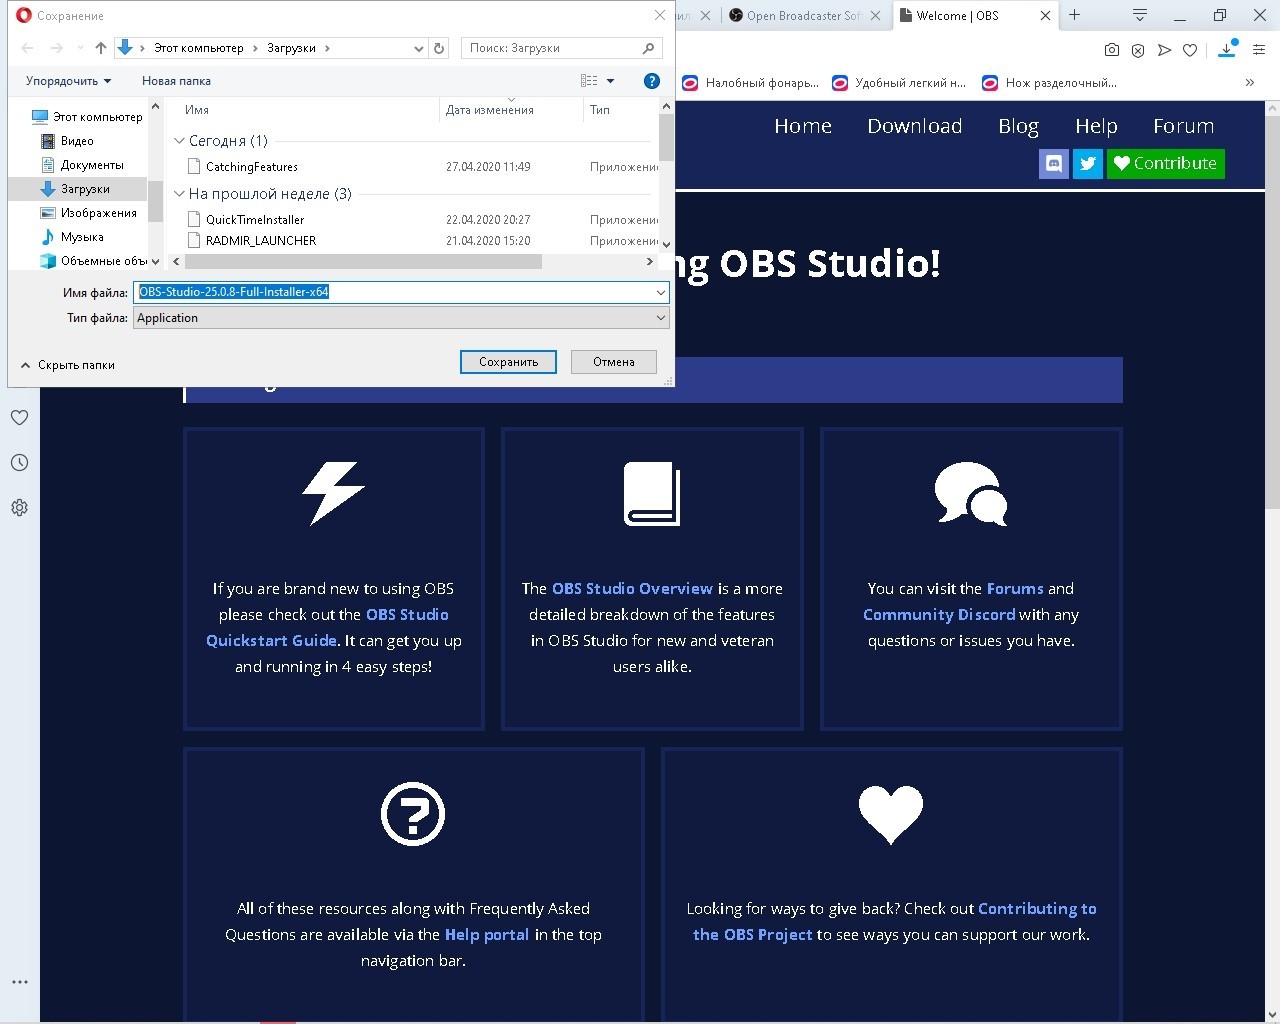Image resolution: width=1280 pixels, height=1024 pixels.
Task: Click the file list horizontal scrollbar
Action: 363,262
